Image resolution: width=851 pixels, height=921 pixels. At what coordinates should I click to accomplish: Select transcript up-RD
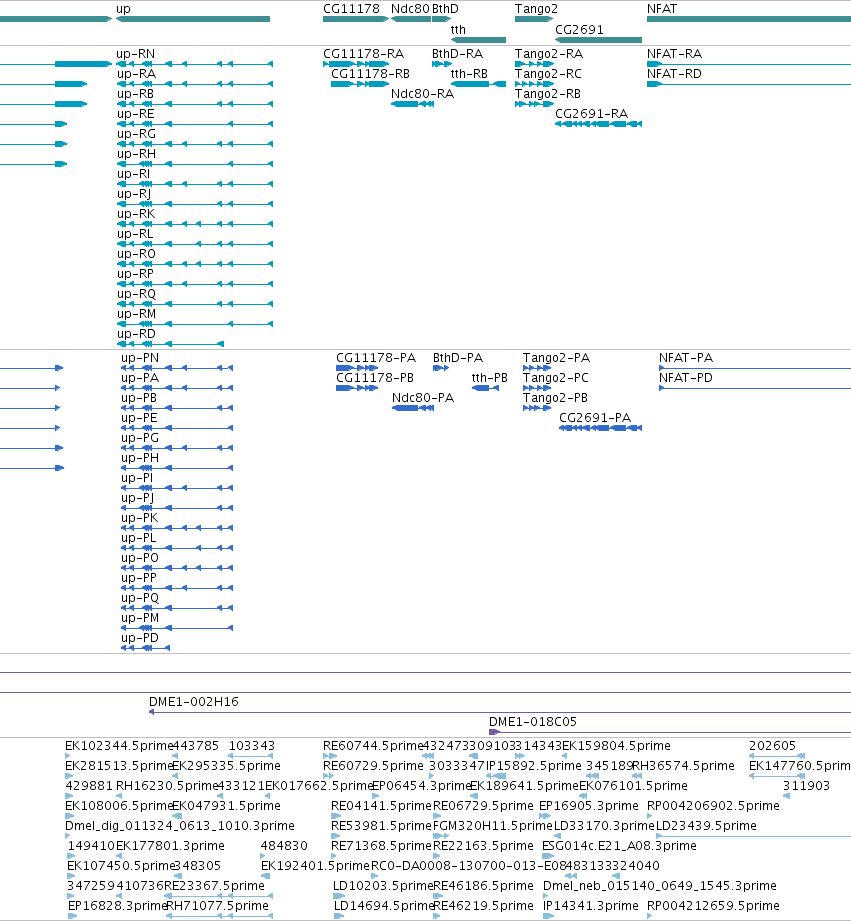click(x=136, y=334)
